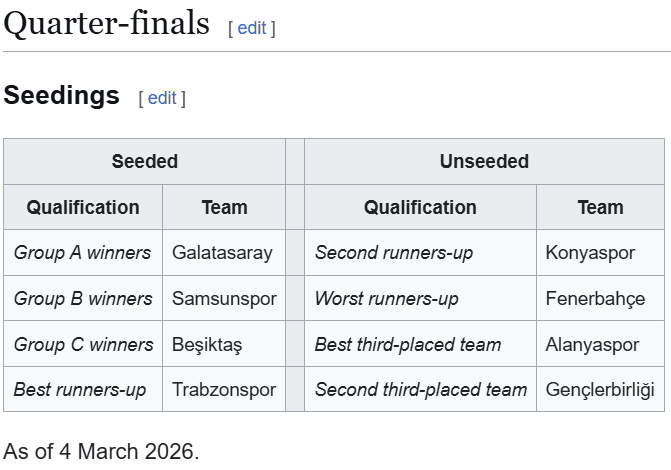Select the Konyaspor team cell
Viewport: 671px width, 470px height.
tap(590, 253)
